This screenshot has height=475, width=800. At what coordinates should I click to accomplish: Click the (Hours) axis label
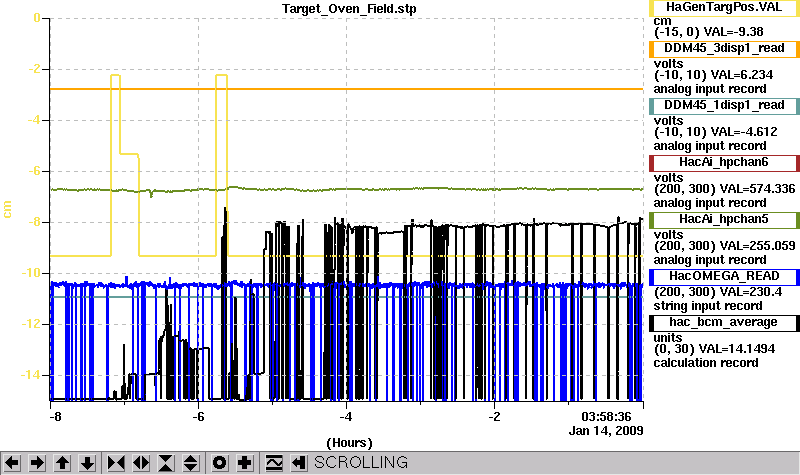[349, 443]
